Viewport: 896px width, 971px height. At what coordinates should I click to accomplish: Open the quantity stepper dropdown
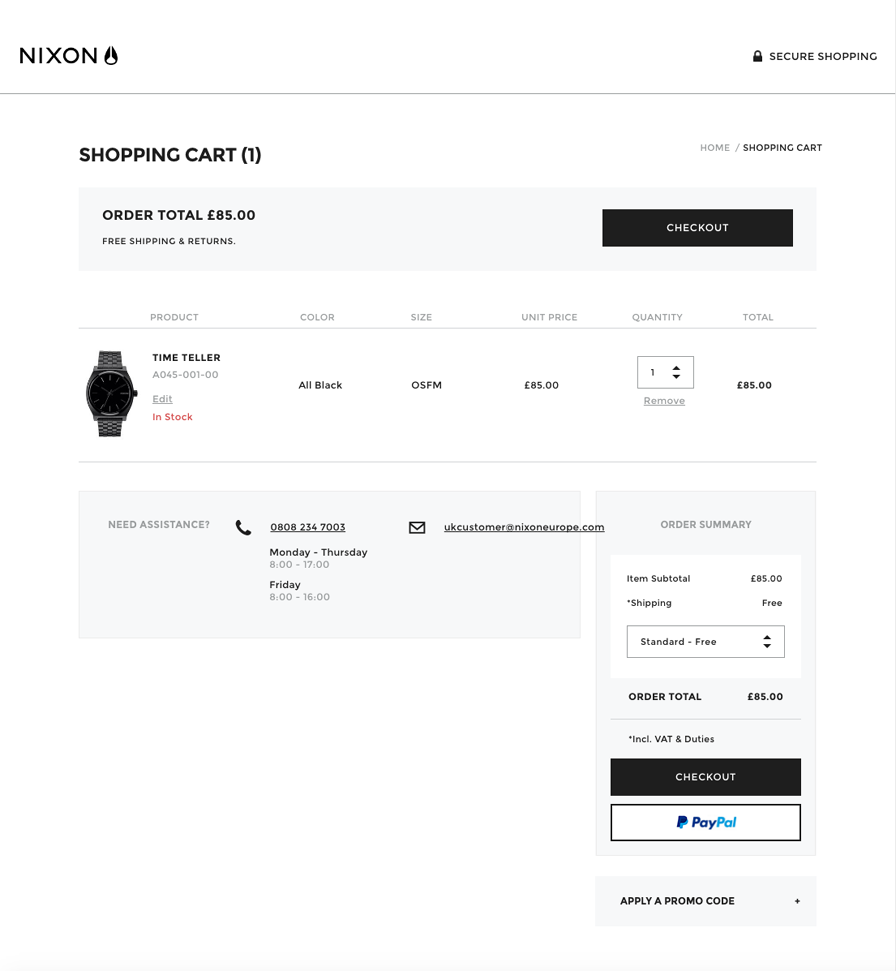(x=665, y=372)
